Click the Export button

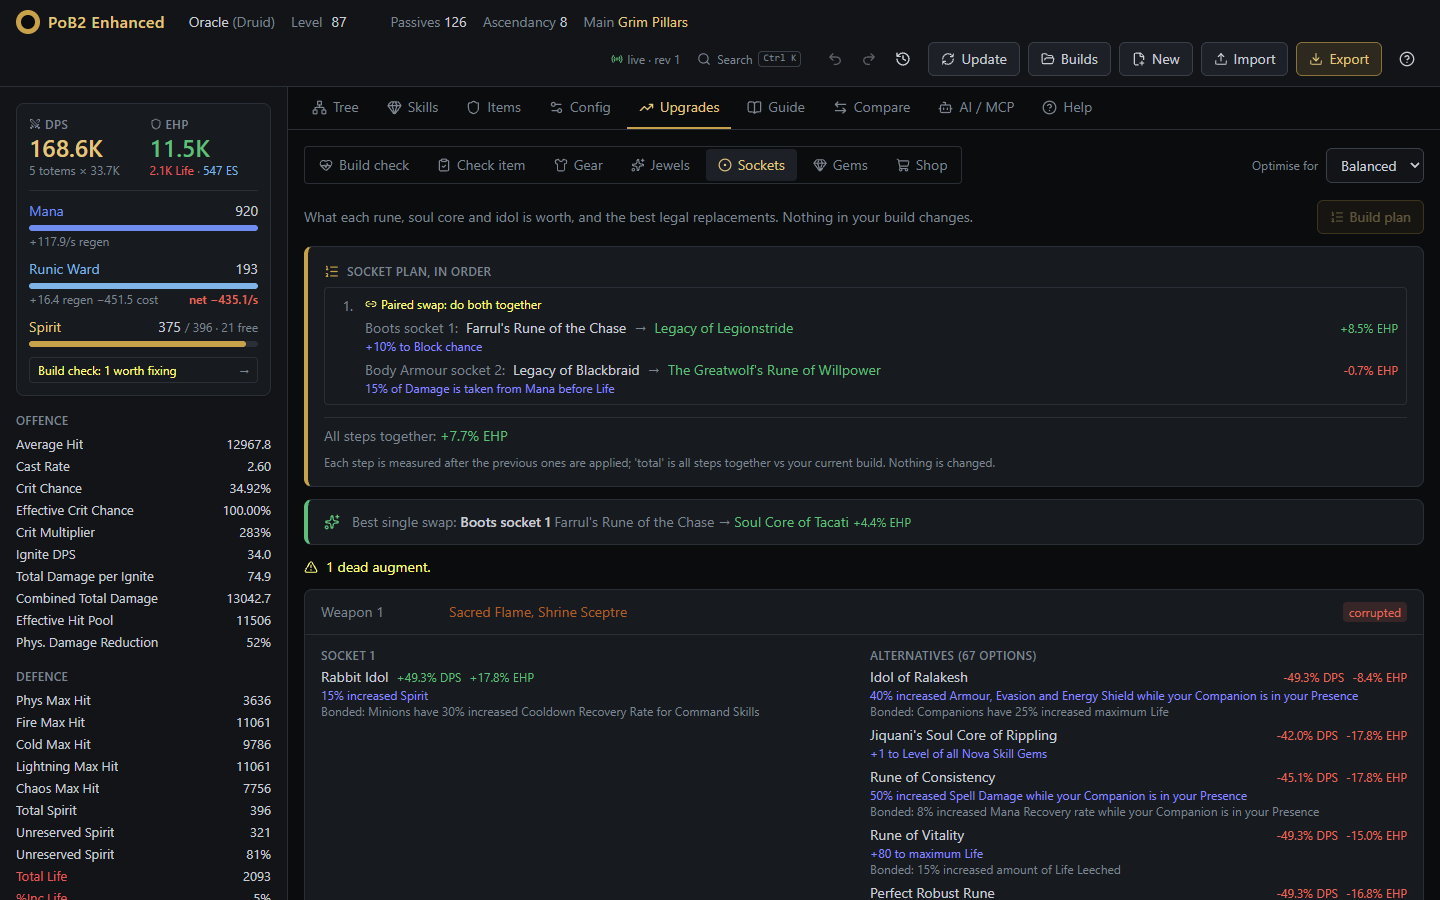click(x=1339, y=59)
